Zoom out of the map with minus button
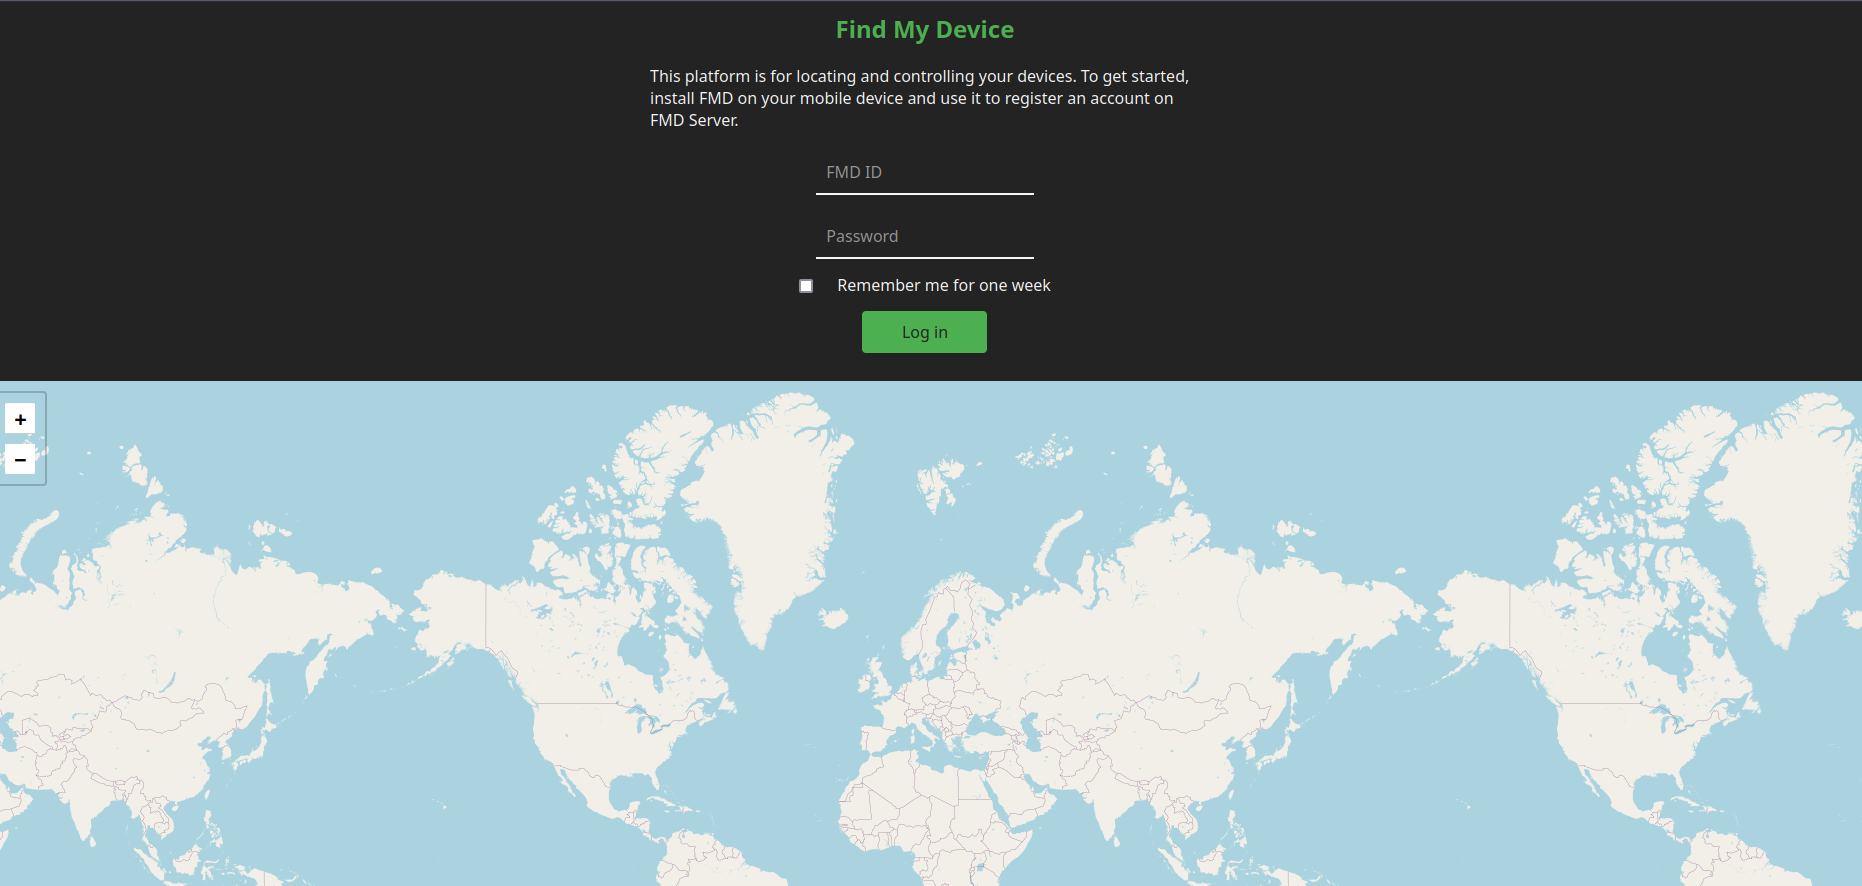This screenshot has height=886, width=1862. [x=20, y=459]
